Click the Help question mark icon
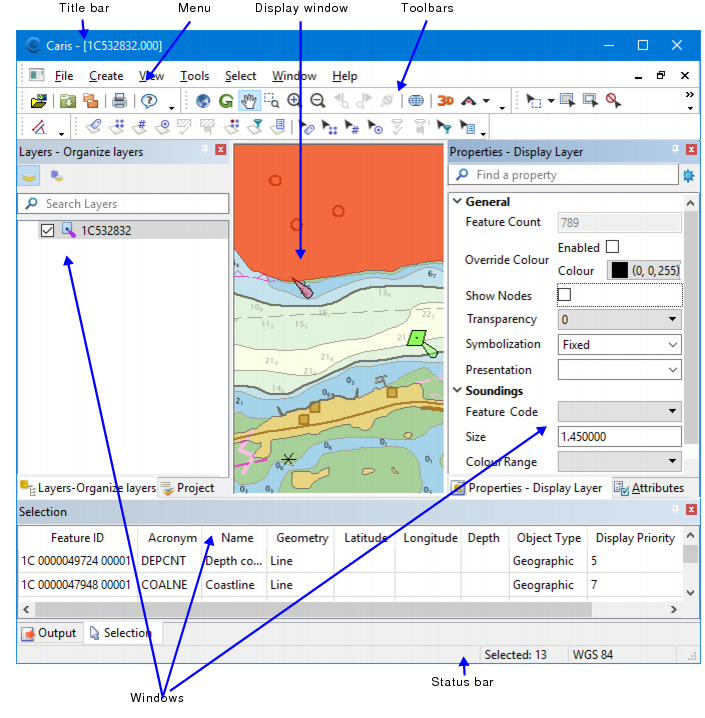Screen dimensions: 705x718 click(150, 101)
